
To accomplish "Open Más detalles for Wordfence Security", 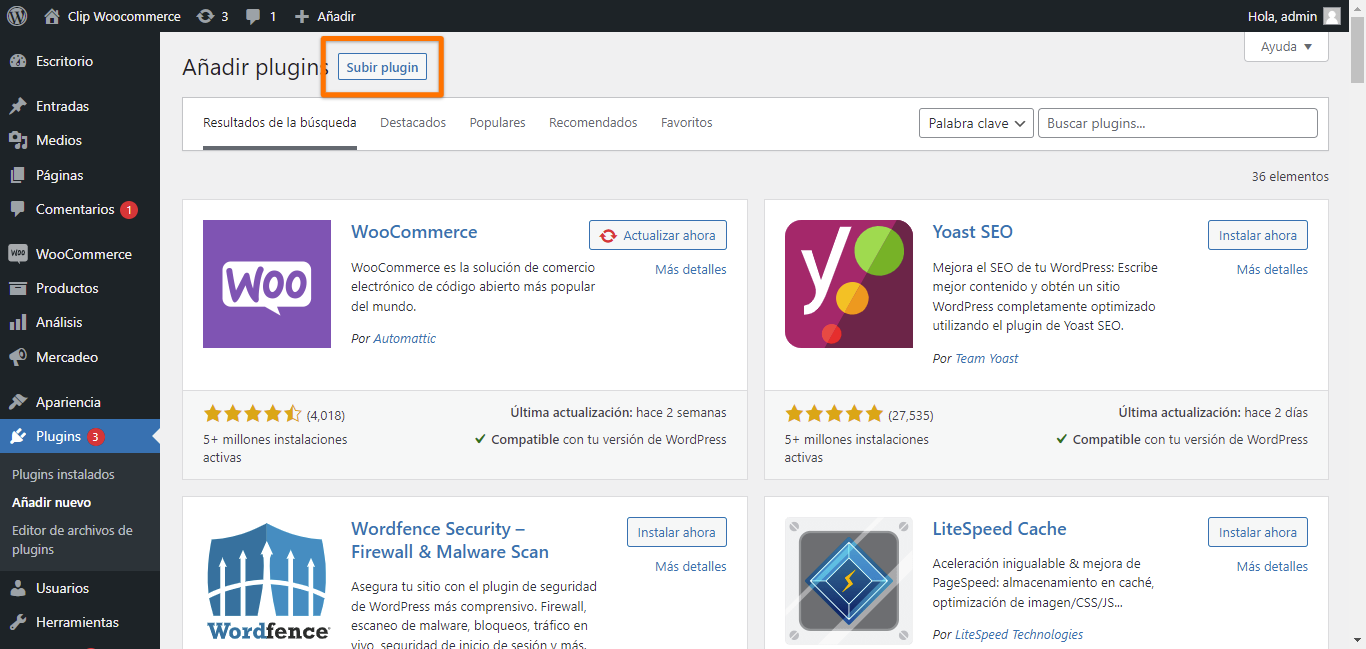I will point(691,566).
